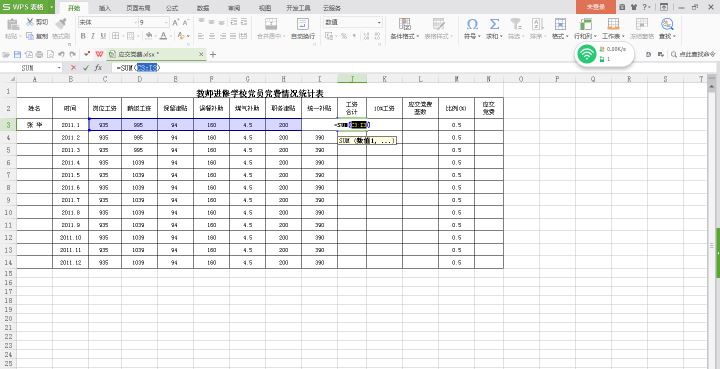Screen dimensions: 720x369
Task: Open the Conditional Formatting (条件格式) menu
Action: tap(405, 28)
